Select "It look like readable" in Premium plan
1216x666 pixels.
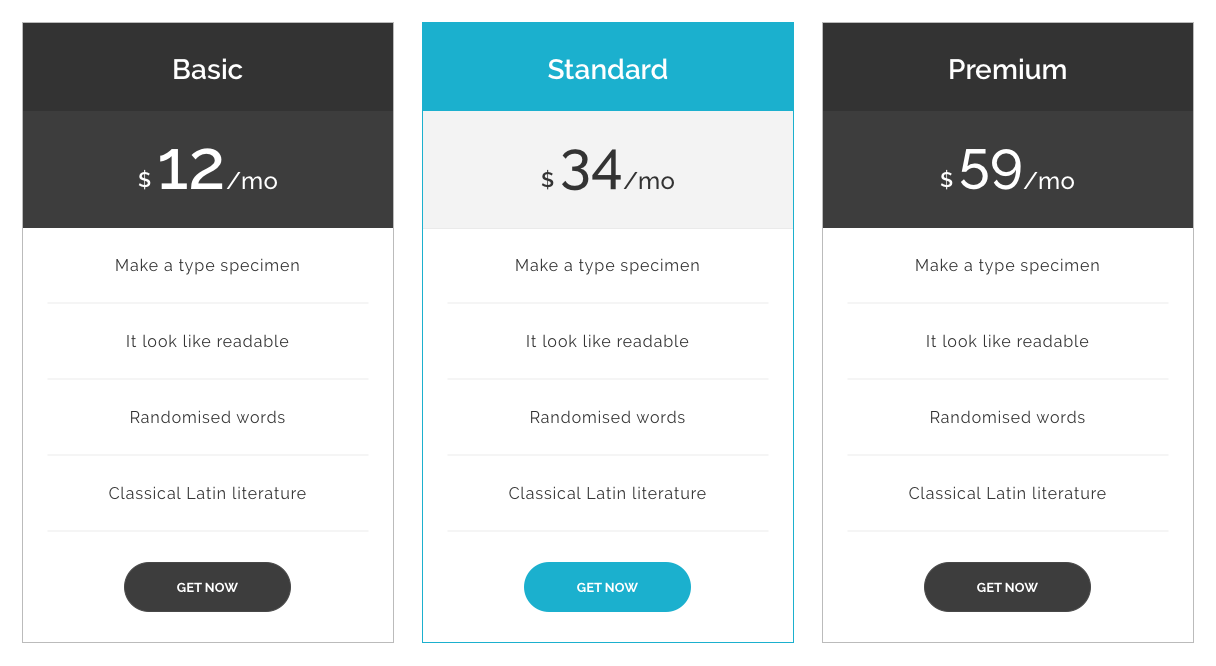tap(1008, 341)
